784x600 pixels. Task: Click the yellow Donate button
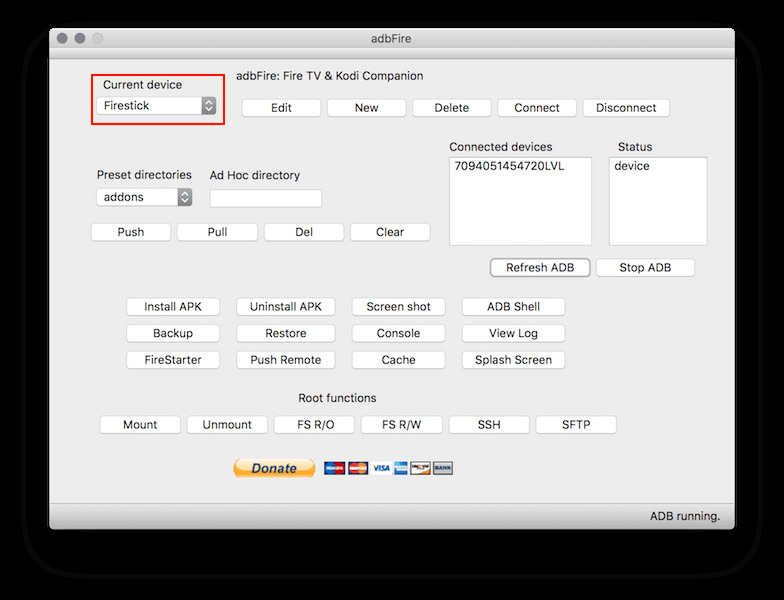click(x=274, y=468)
